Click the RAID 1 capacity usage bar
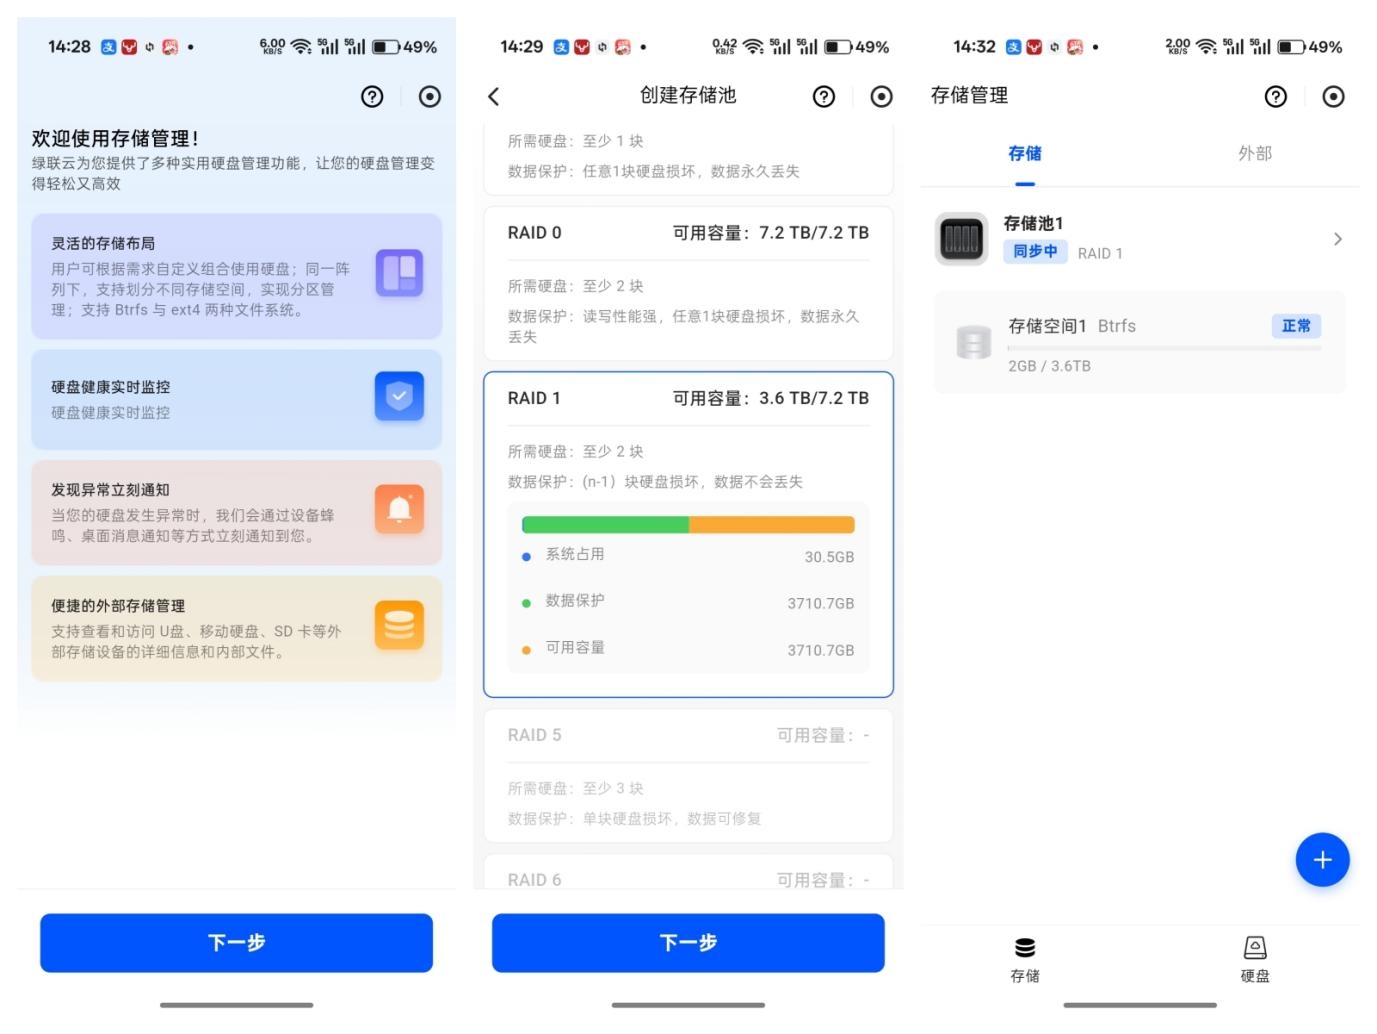The height and width of the screenshot is (1034, 1377). [688, 525]
